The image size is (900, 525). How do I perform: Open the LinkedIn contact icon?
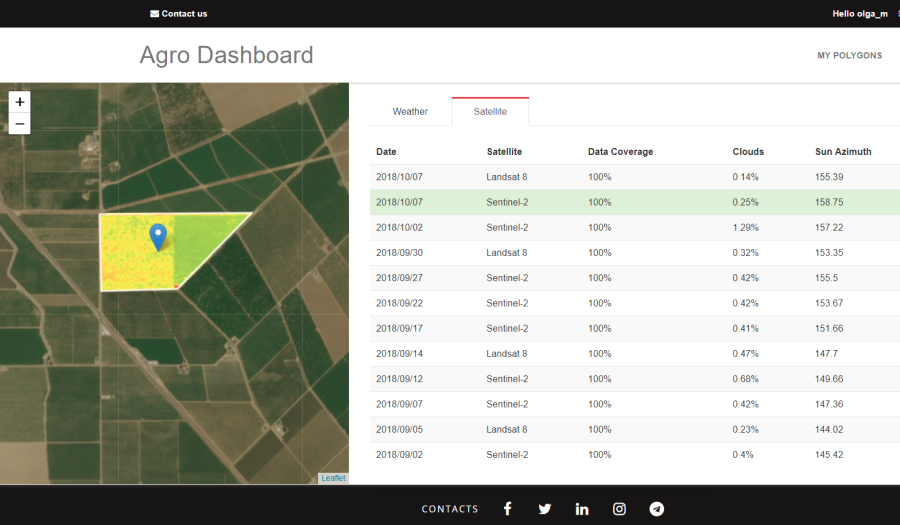(x=582, y=509)
